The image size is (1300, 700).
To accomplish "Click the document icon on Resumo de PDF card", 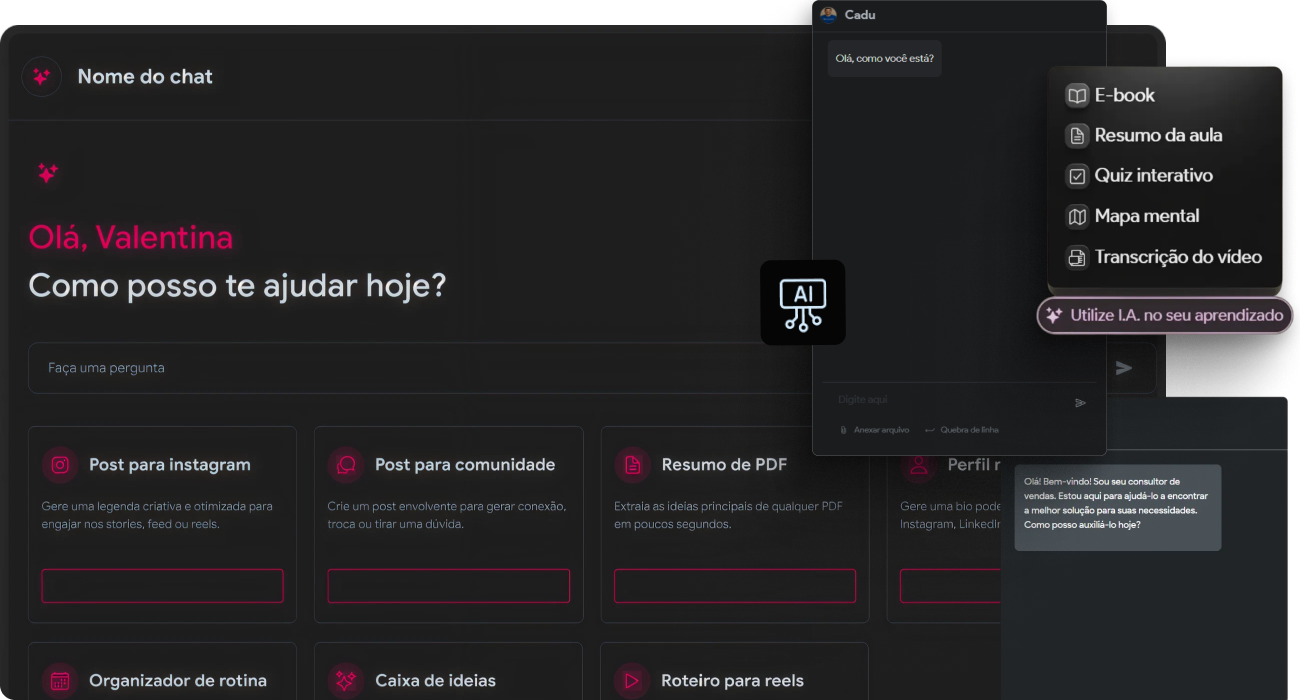I will [632, 465].
